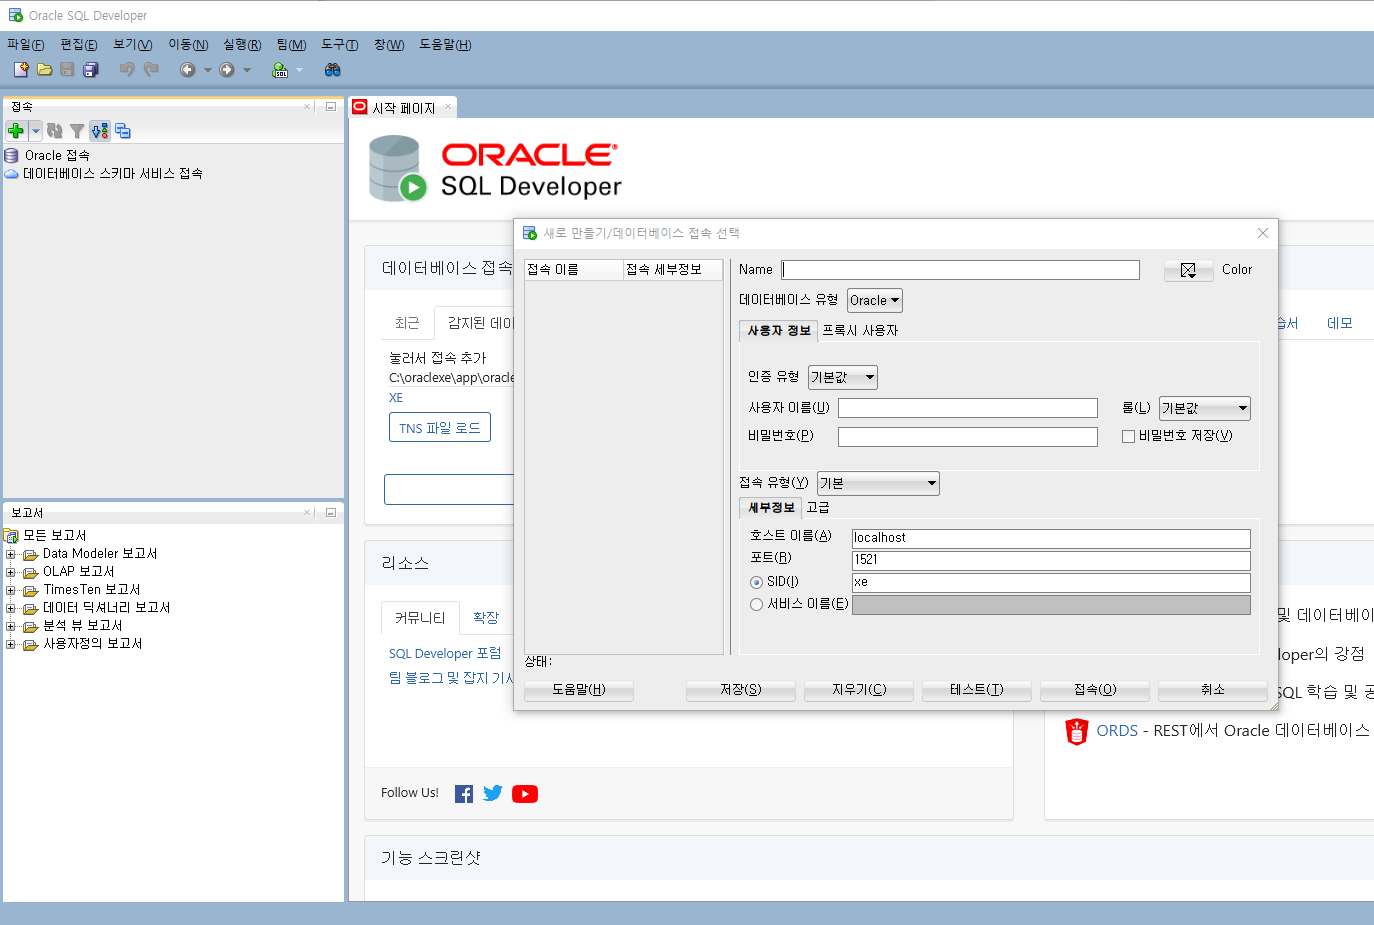Click the 지우기(C) button
The width and height of the screenshot is (1374, 925).
[859, 690]
